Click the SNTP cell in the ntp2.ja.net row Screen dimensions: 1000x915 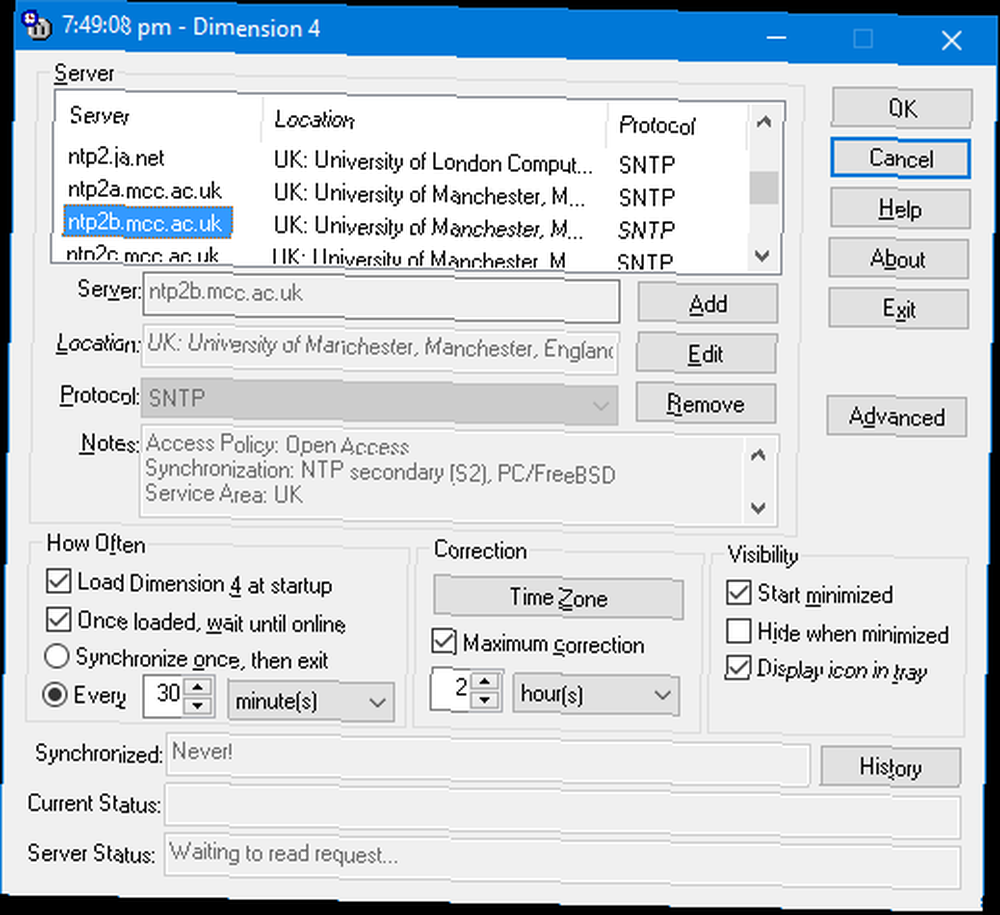(647, 165)
